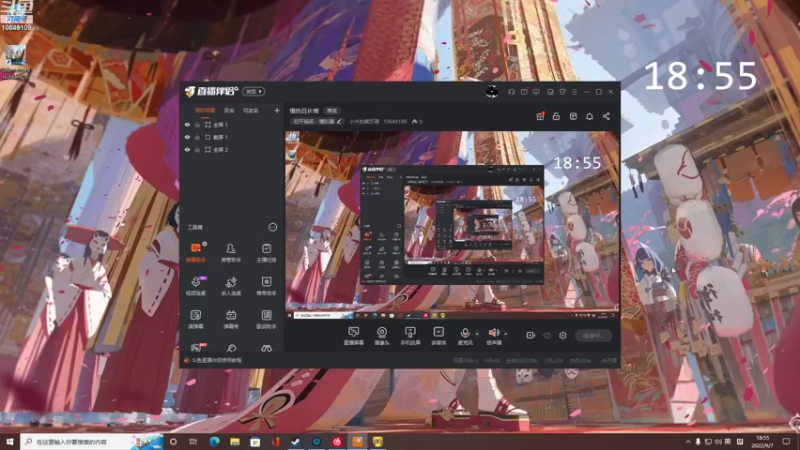Open Microsoft Edge from the taskbar
The image size is (800, 450).
214,441
